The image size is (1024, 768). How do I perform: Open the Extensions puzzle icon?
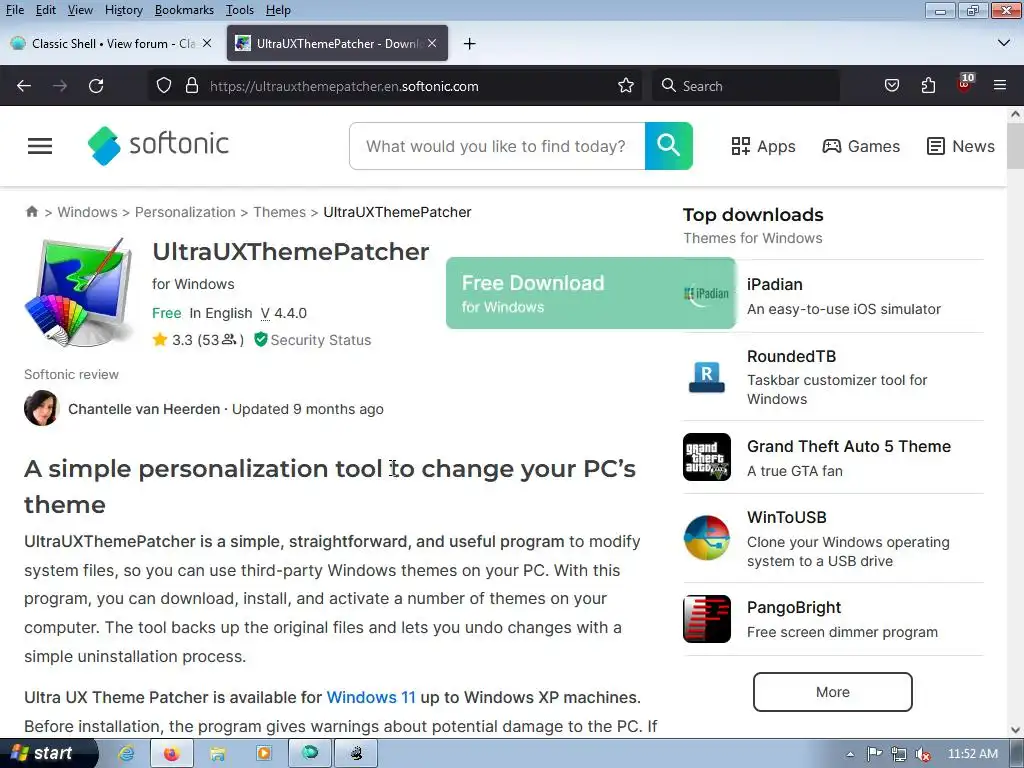tap(928, 86)
